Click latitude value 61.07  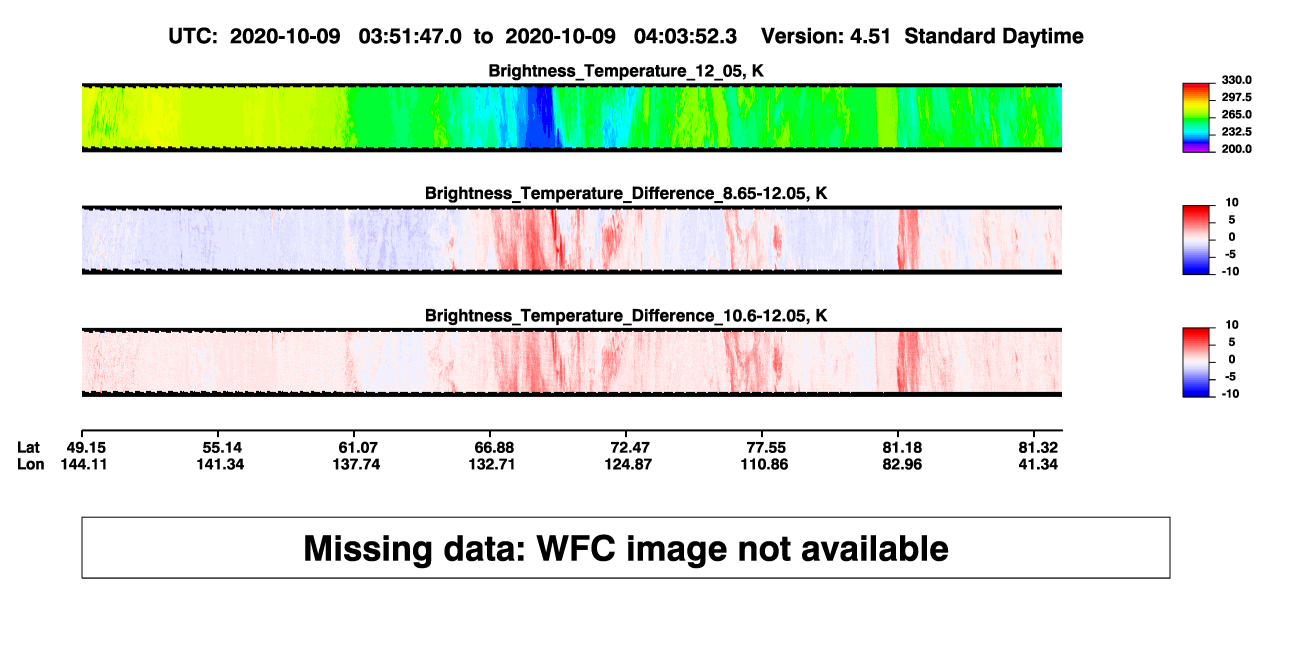click(359, 447)
